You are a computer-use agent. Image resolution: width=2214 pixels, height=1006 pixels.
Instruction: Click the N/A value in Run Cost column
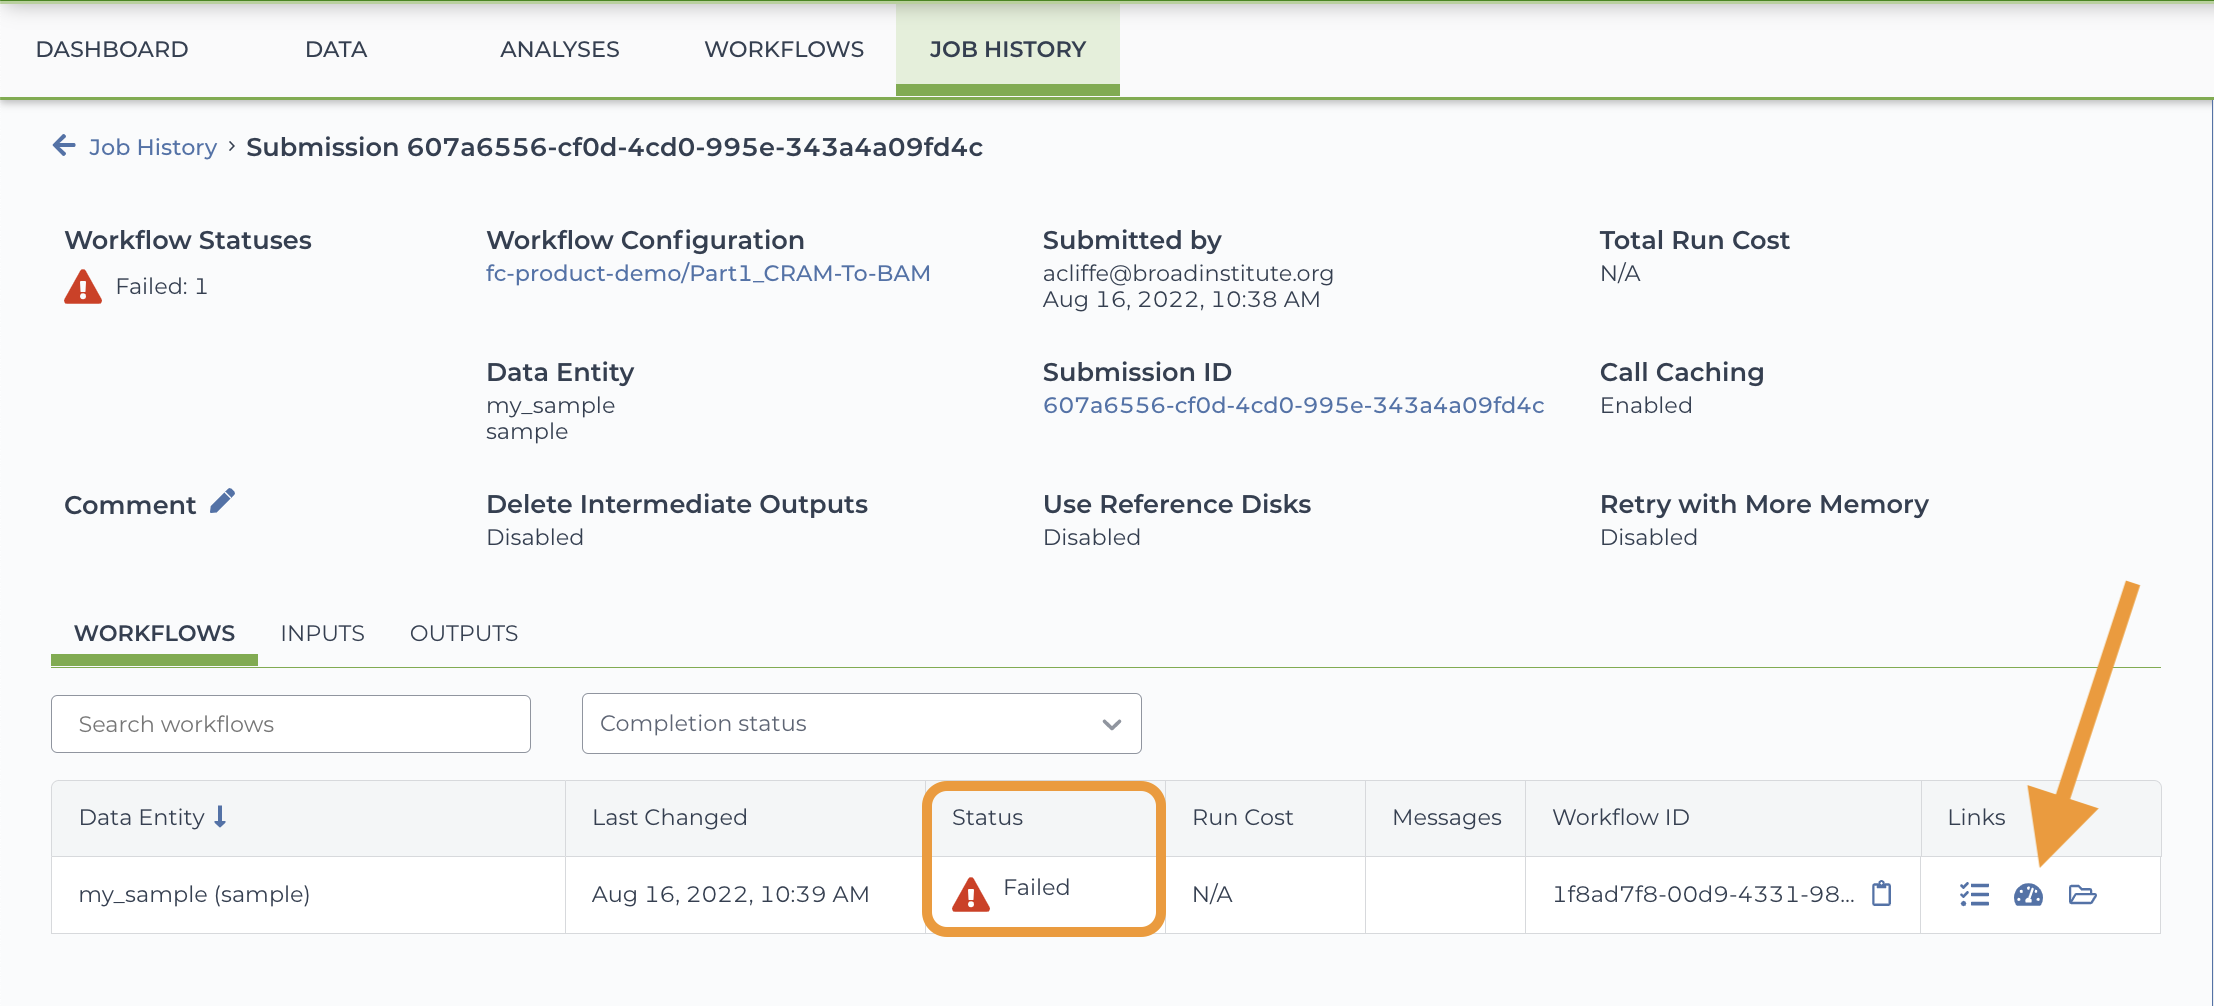pyautogui.click(x=1212, y=894)
